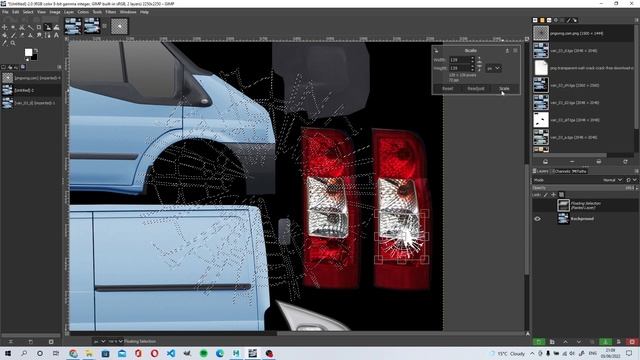Click the white foreground color swatch
Viewport: 640px width, 360px height.
29,53
